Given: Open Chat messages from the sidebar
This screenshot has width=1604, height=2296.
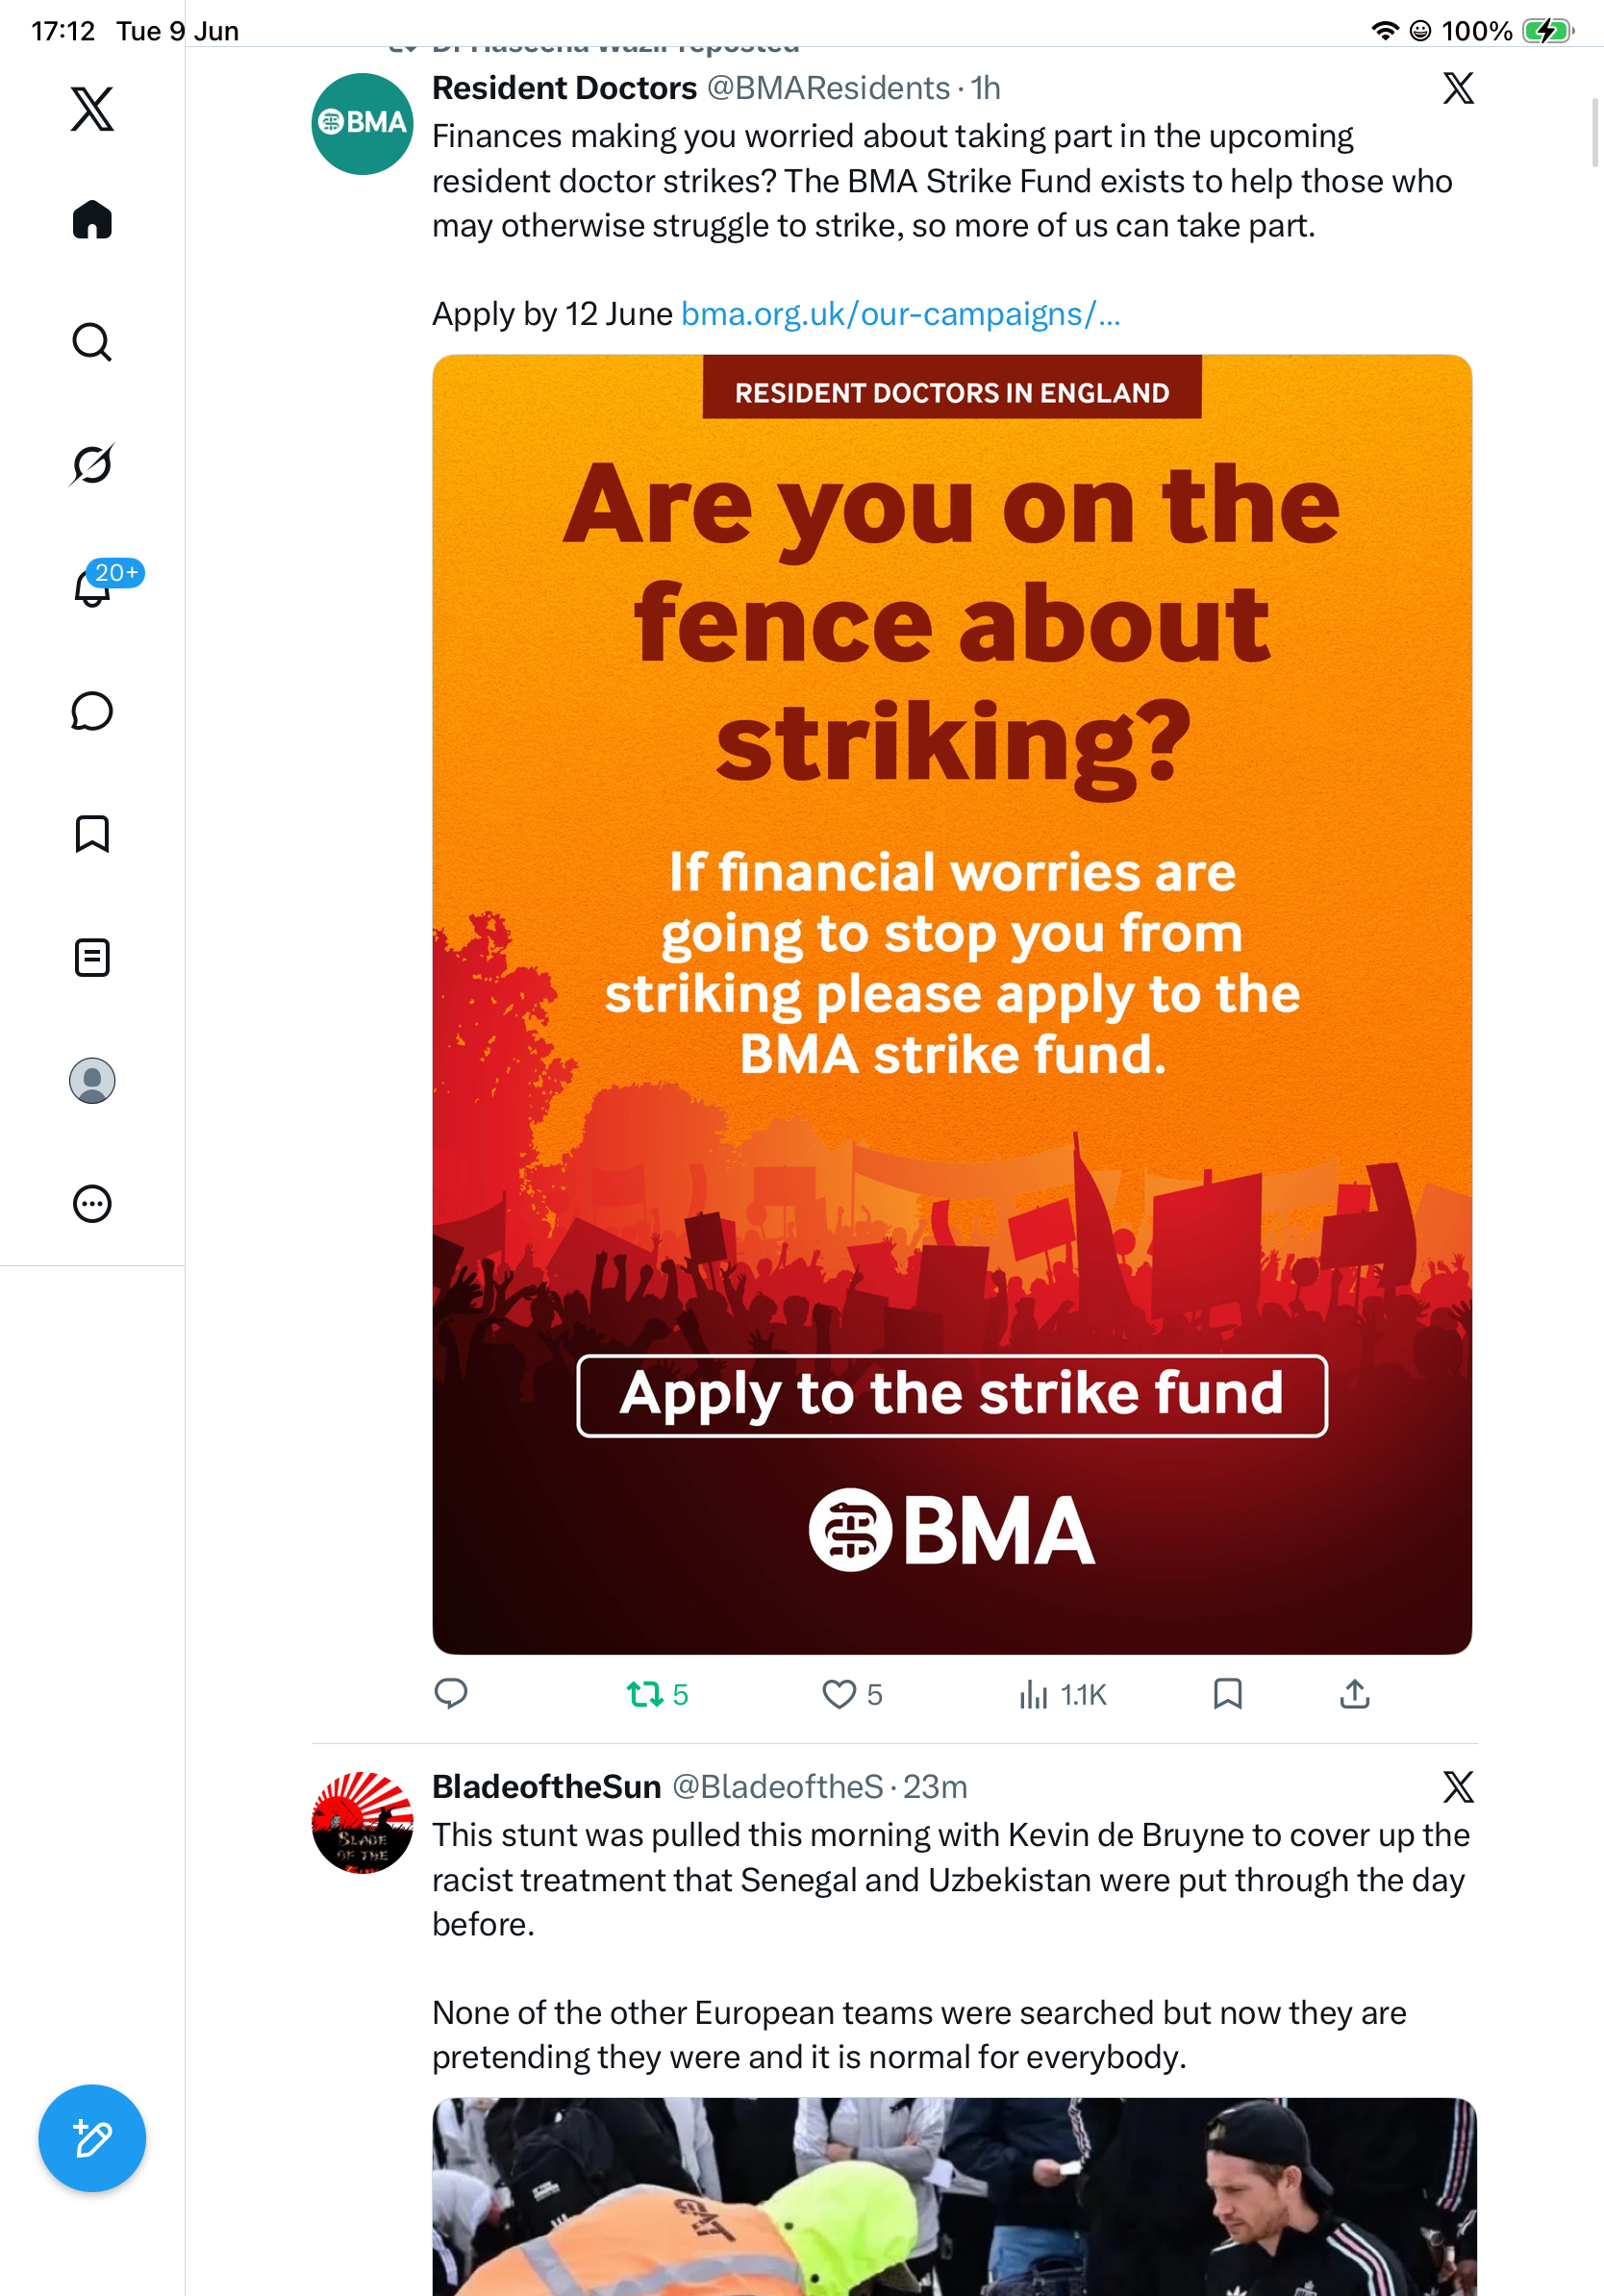Looking at the screenshot, I should 92,711.
